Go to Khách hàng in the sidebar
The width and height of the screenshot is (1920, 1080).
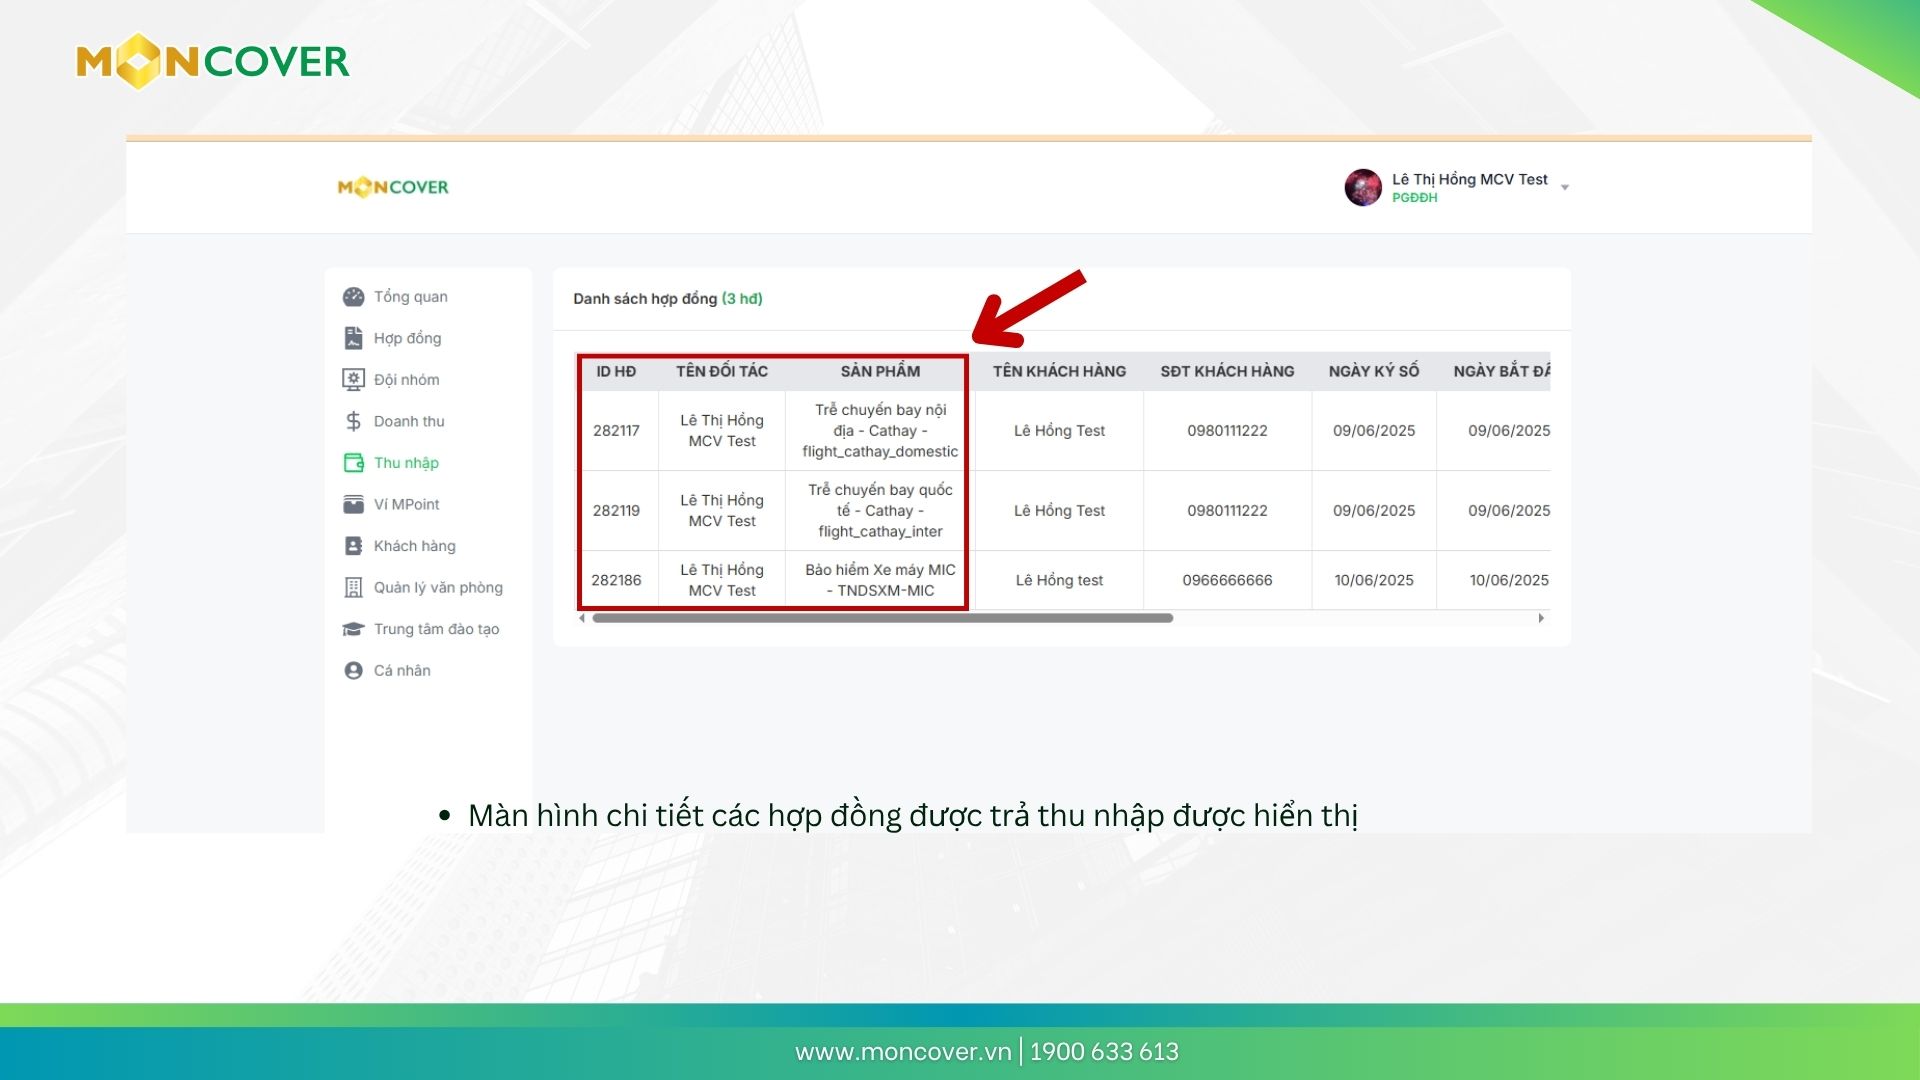point(414,546)
